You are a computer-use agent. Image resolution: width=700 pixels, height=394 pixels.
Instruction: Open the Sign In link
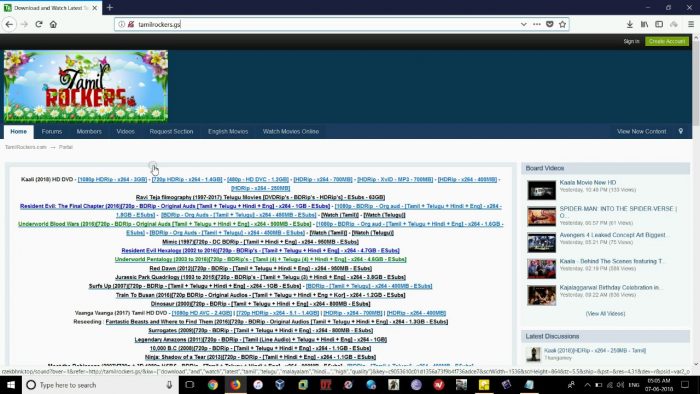point(631,41)
